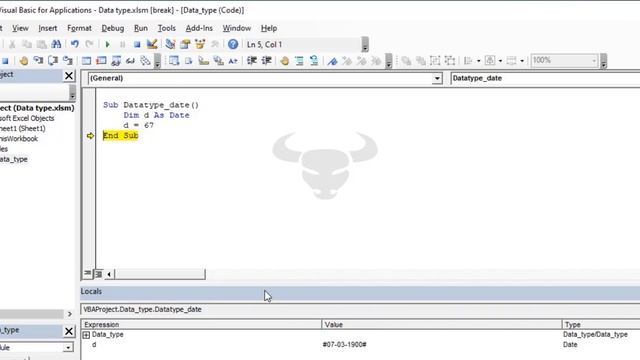Open the View menu

[x=20, y=28]
